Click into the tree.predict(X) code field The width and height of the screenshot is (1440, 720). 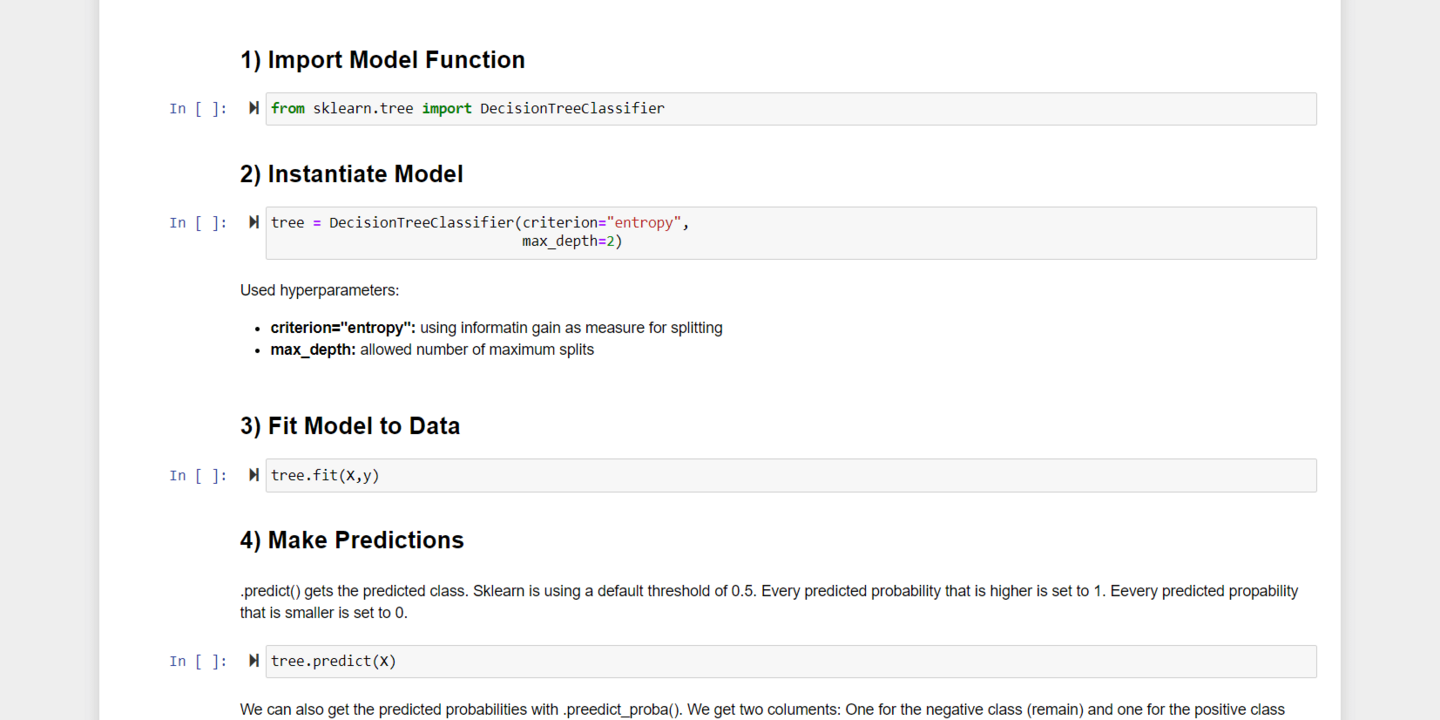click(x=800, y=662)
